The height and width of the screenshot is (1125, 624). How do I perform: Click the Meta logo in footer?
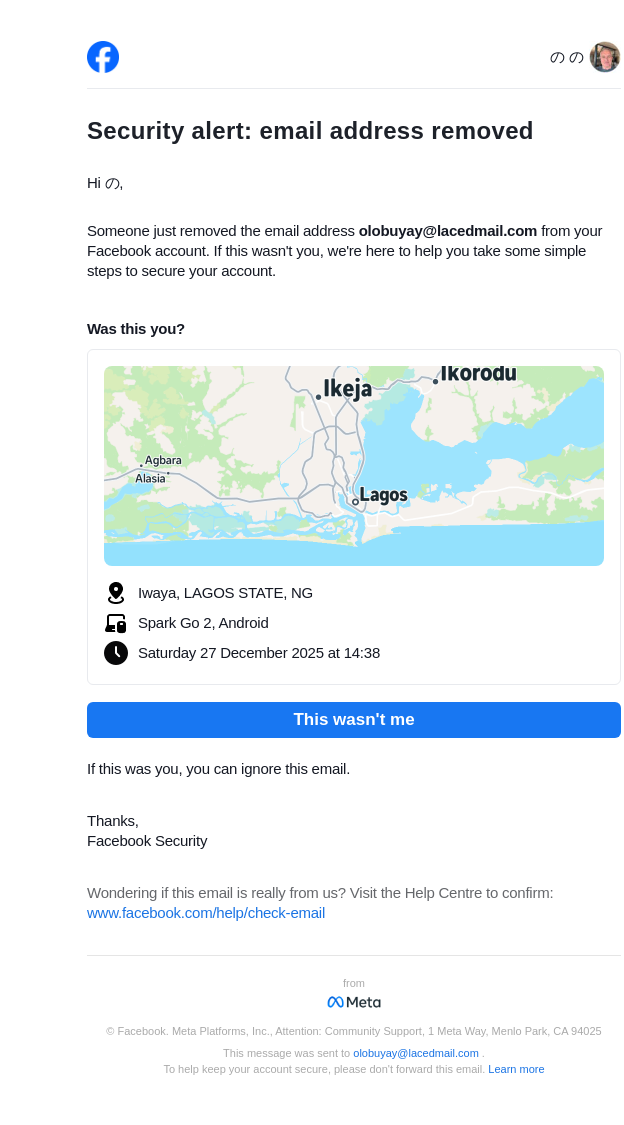click(x=354, y=1002)
